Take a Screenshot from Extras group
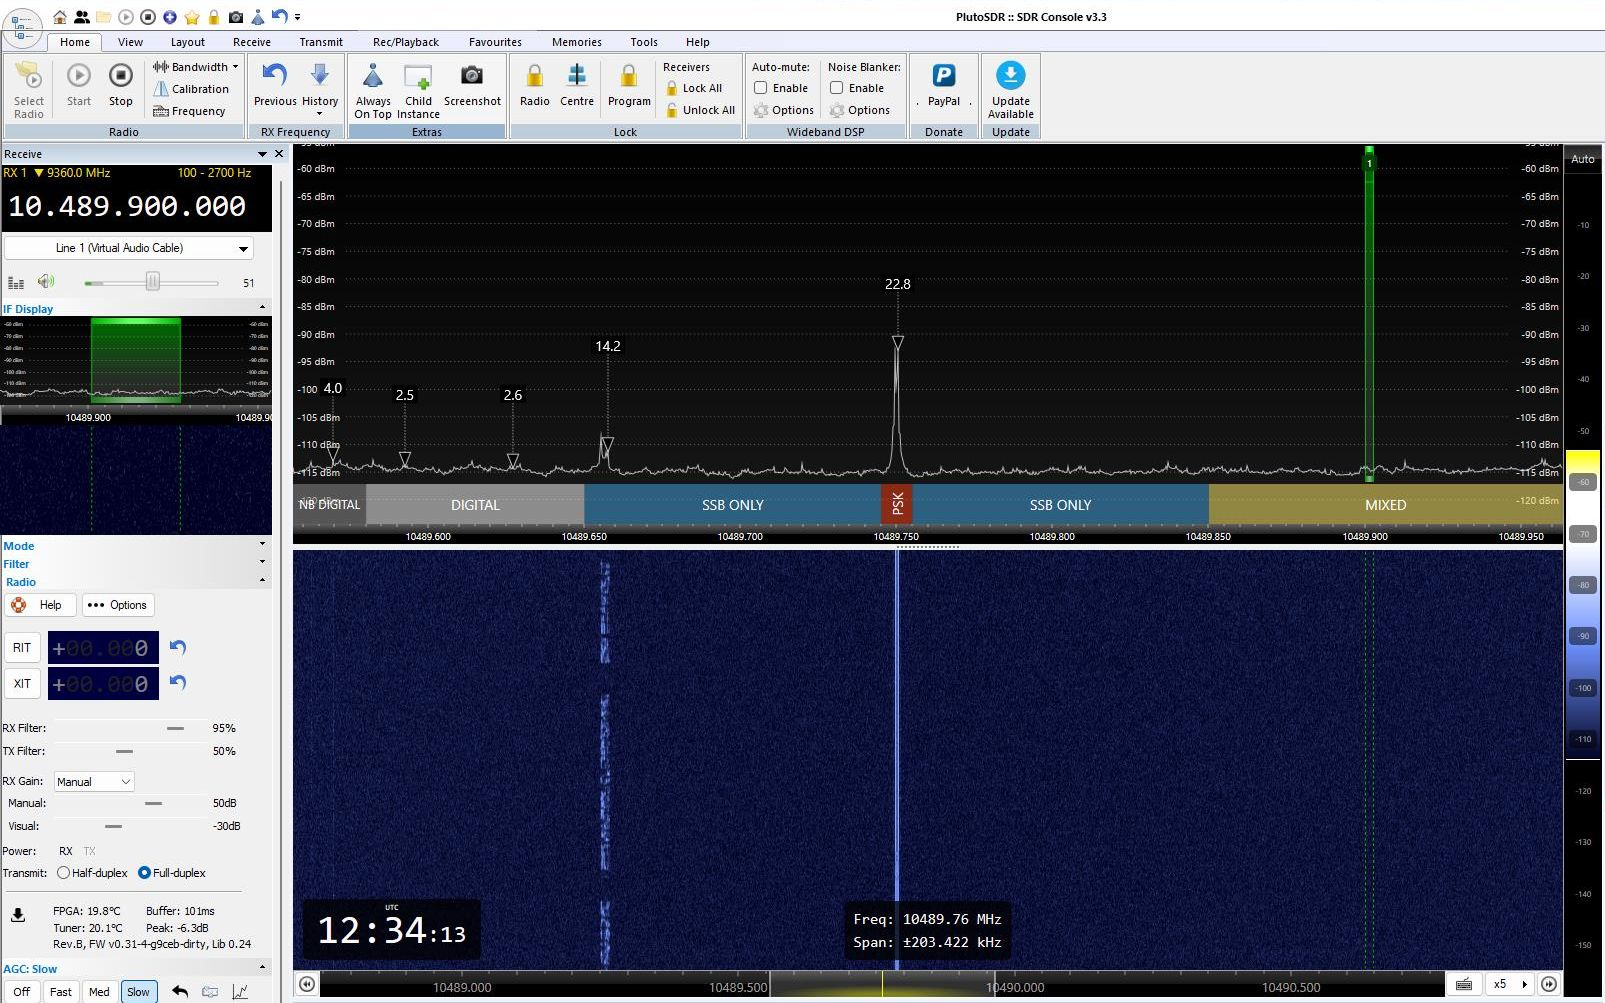This screenshot has height=1003, width=1605. click(472, 84)
